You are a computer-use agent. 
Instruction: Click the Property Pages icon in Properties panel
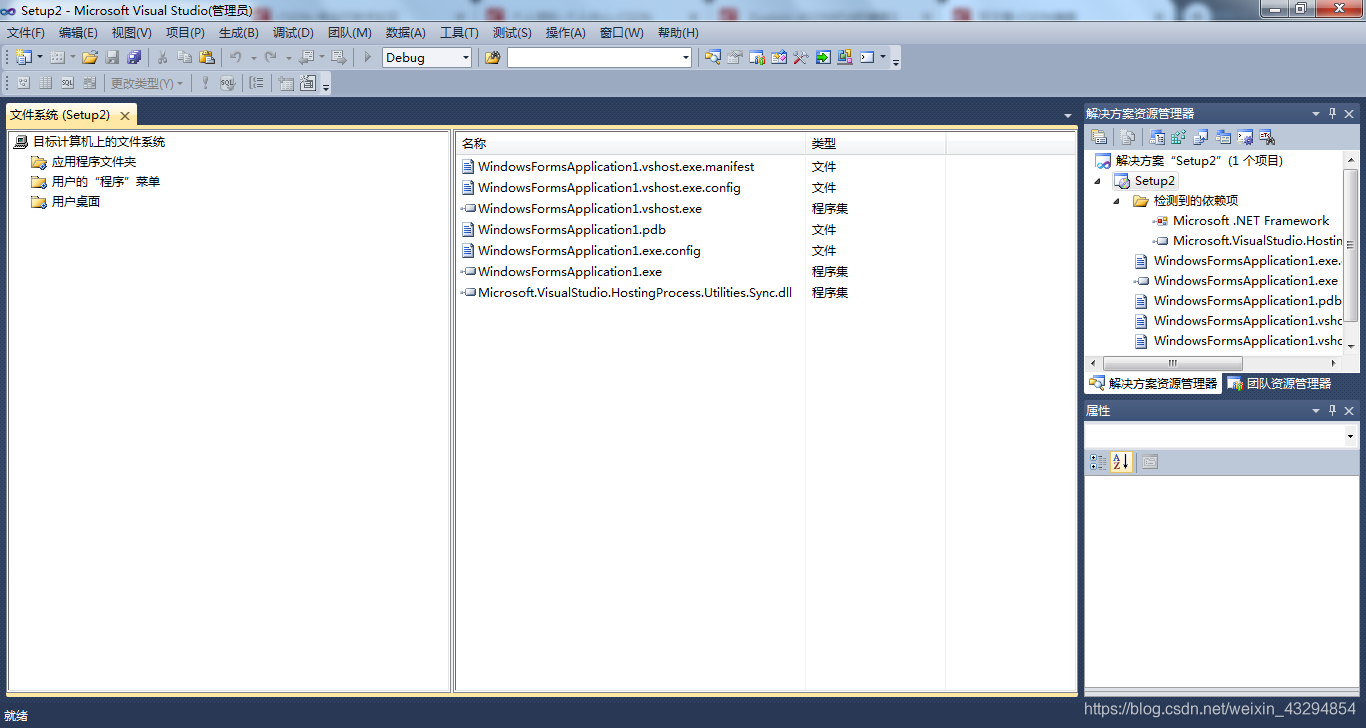coord(1150,462)
